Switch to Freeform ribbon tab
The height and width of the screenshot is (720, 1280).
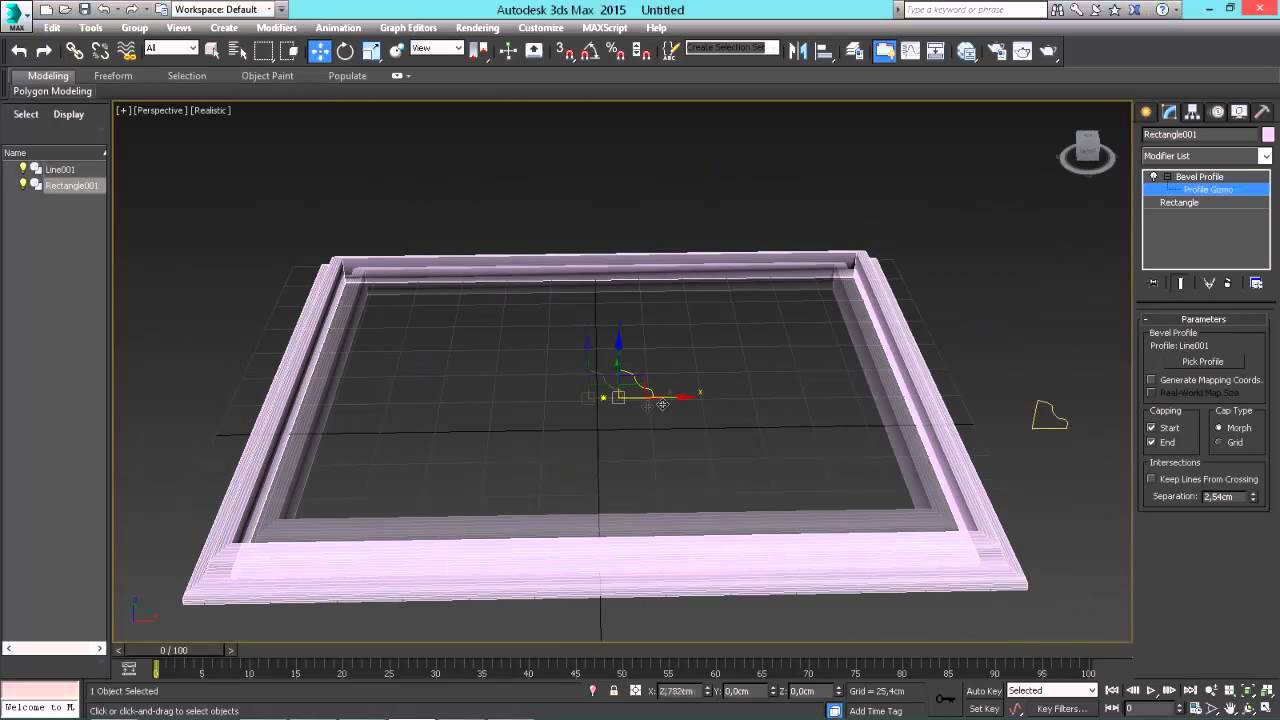[x=113, y=76]
